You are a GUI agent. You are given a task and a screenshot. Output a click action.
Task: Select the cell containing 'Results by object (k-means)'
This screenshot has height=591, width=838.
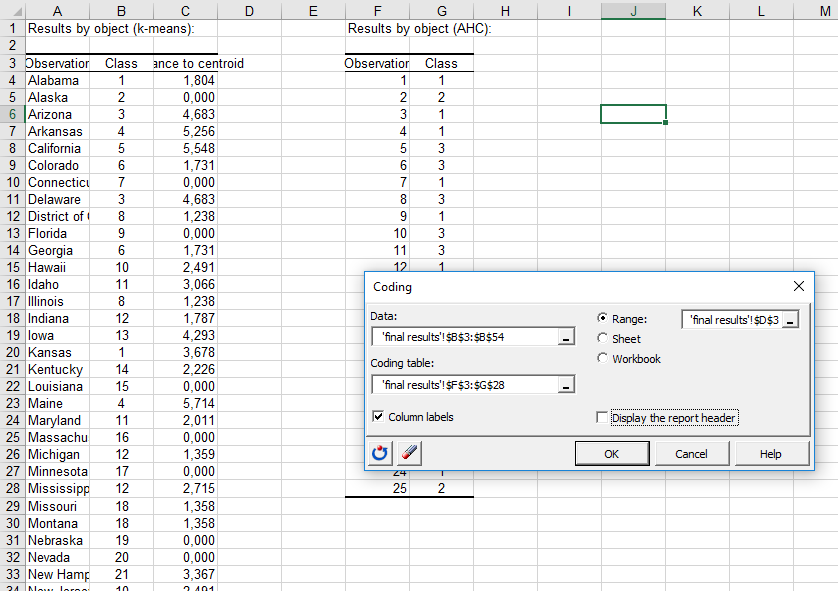tap(57, 29)
